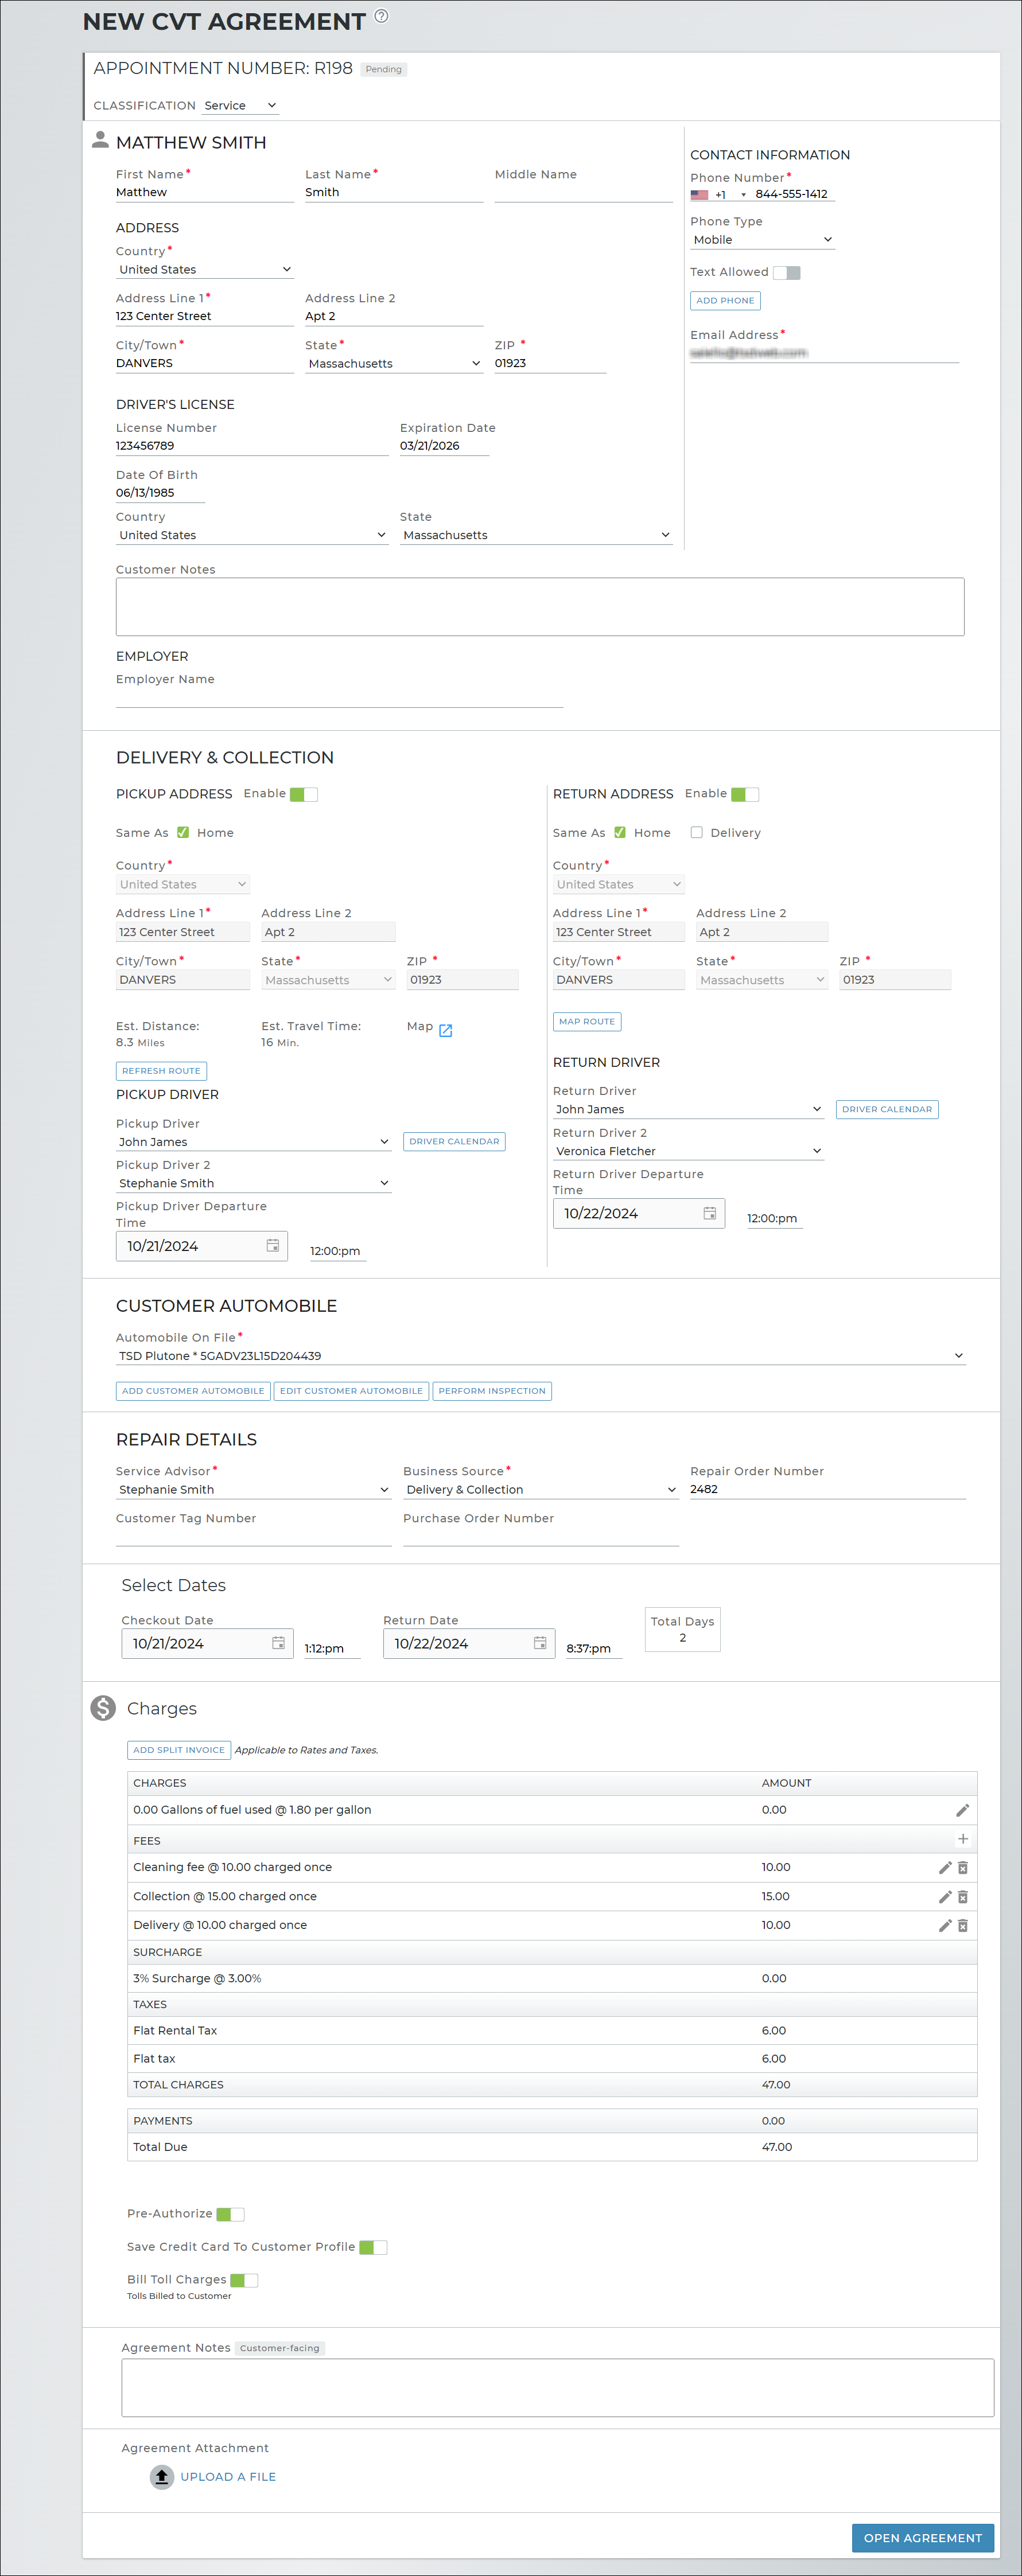The image size is (1022, 2576).
Task: Open the Automobile On File dropdown
Action: tap(540, 1356)
